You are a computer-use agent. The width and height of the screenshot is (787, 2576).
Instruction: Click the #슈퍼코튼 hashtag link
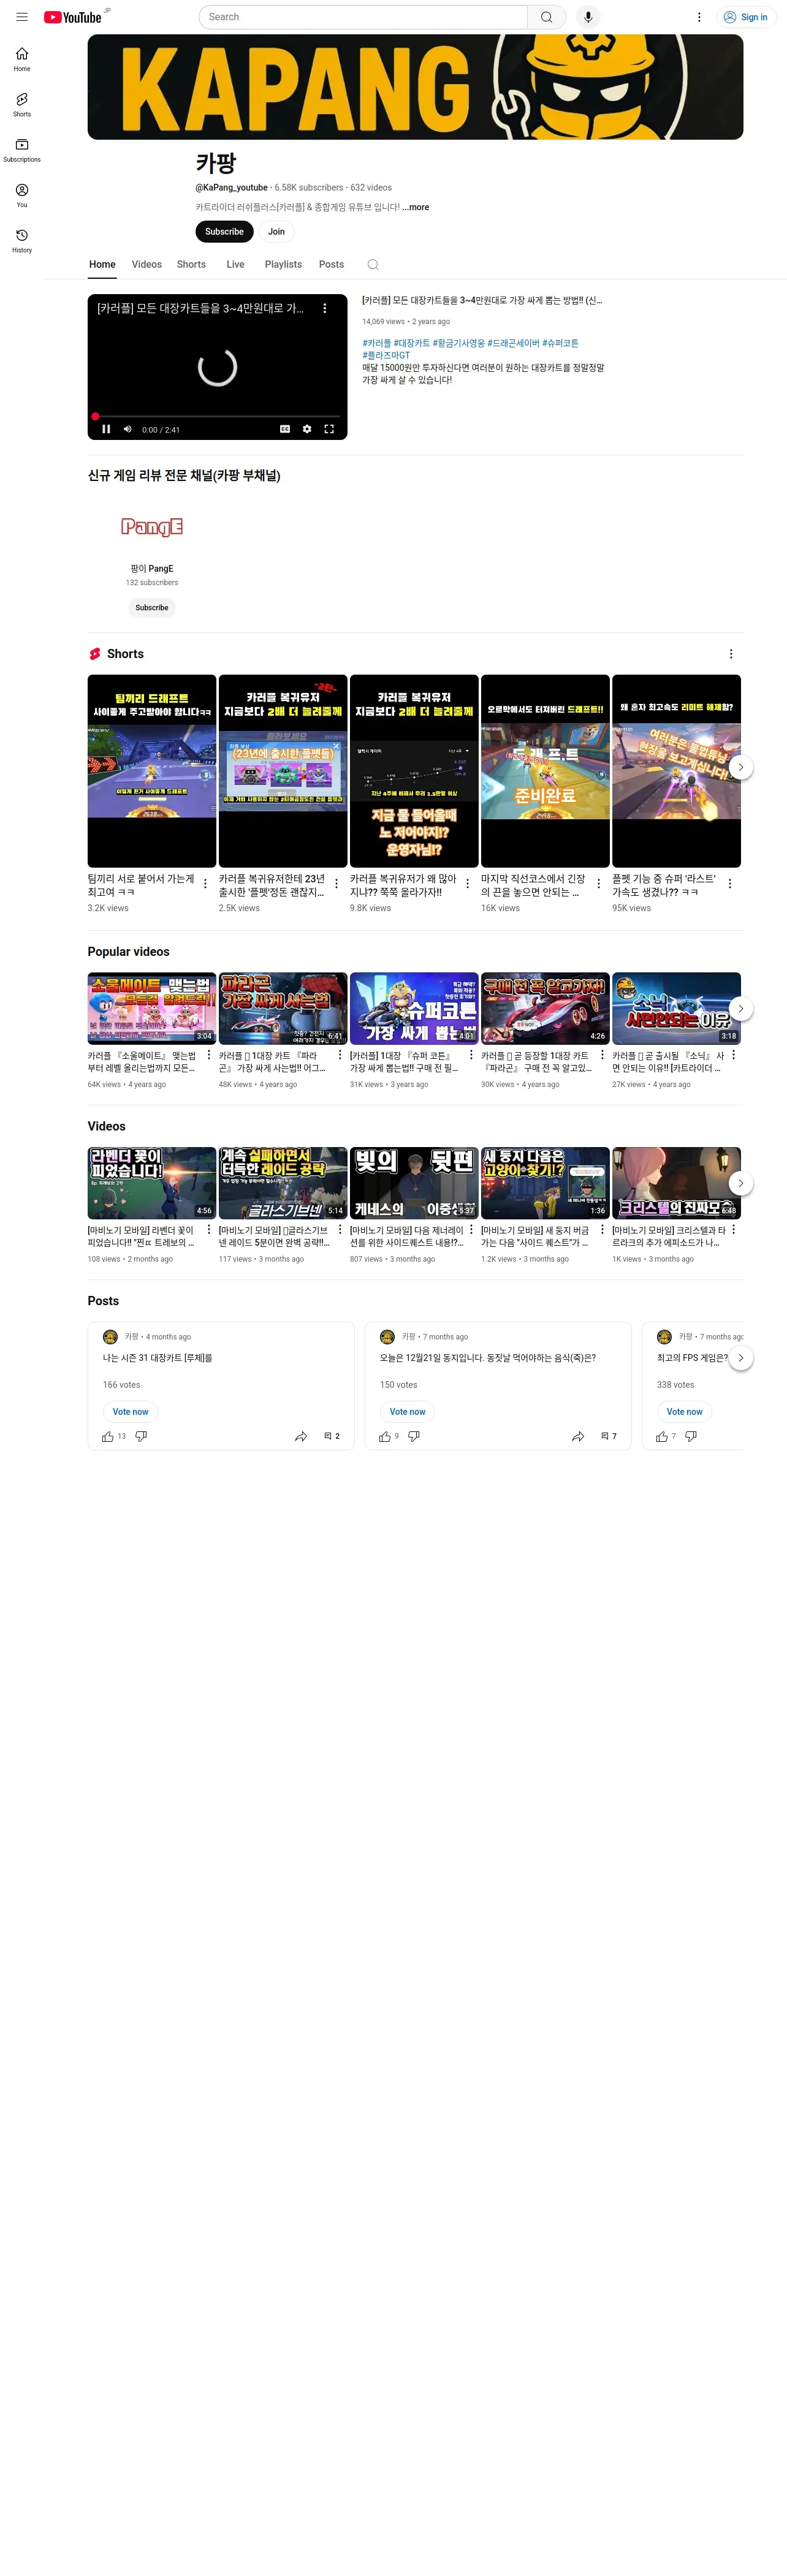pos(560,343)
